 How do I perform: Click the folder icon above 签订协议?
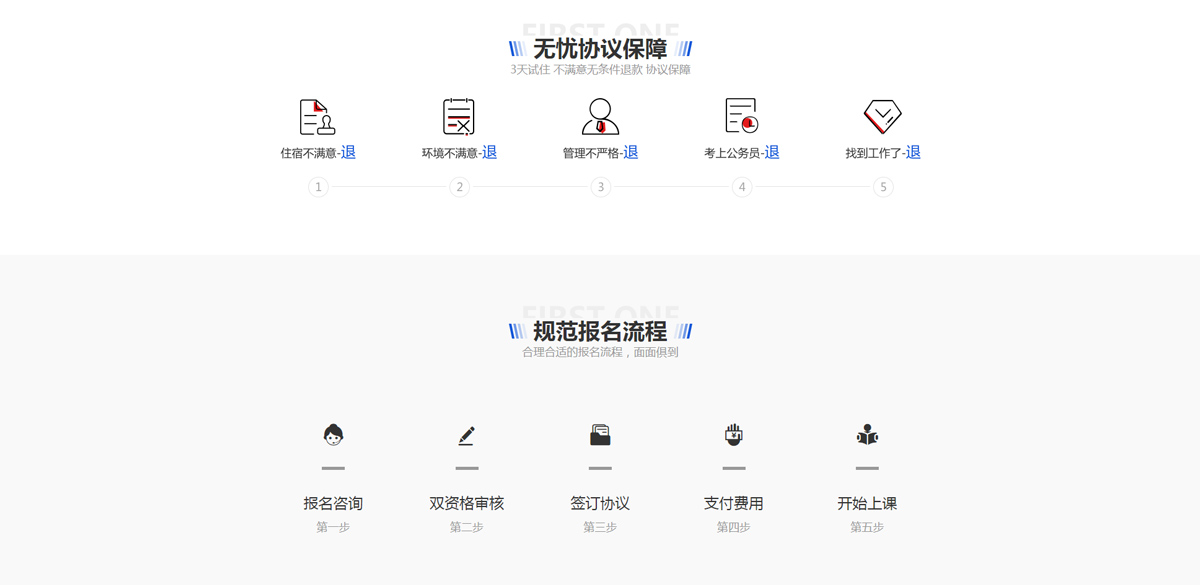point(600,435)
